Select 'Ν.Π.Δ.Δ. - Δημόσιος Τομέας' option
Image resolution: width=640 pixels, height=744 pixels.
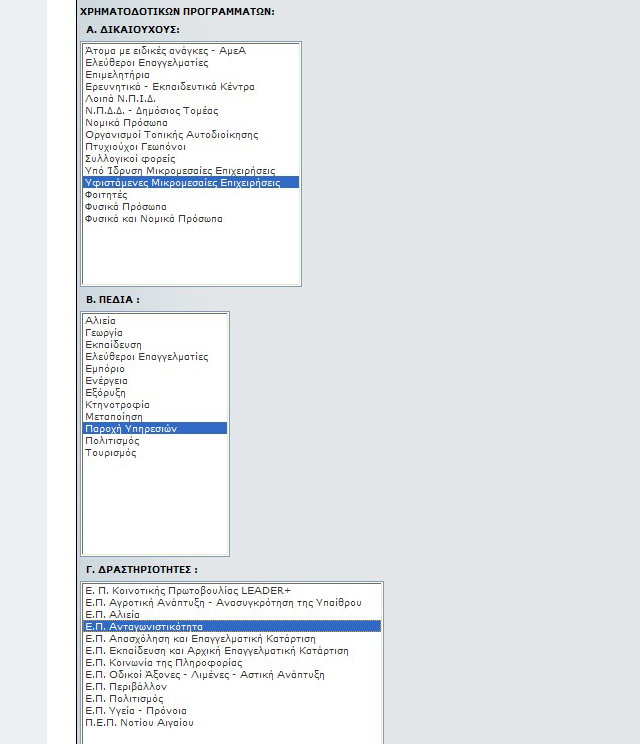click(191, 111)
